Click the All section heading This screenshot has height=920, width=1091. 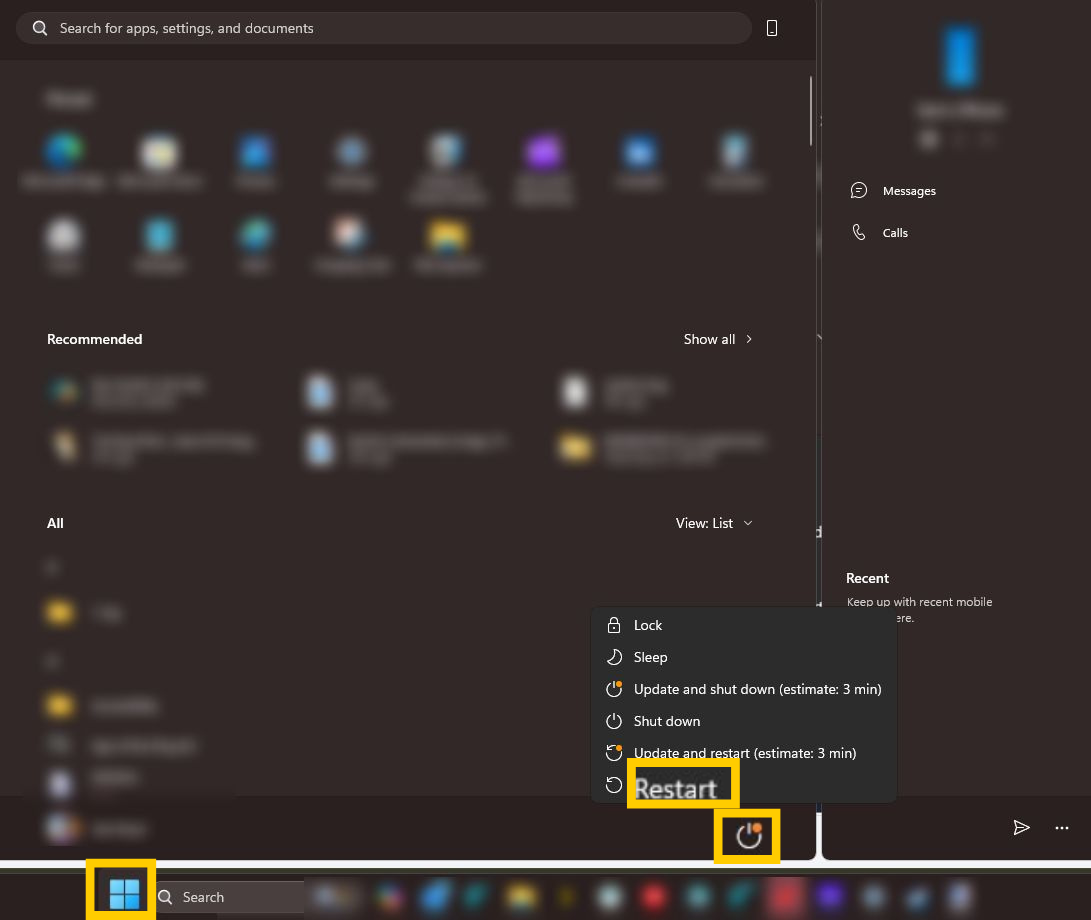55,523
